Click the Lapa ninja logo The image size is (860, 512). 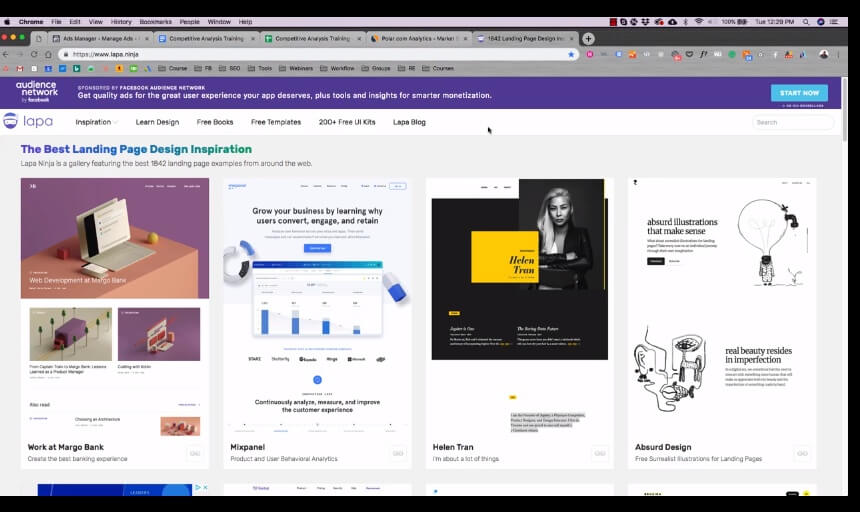(28, 121)
